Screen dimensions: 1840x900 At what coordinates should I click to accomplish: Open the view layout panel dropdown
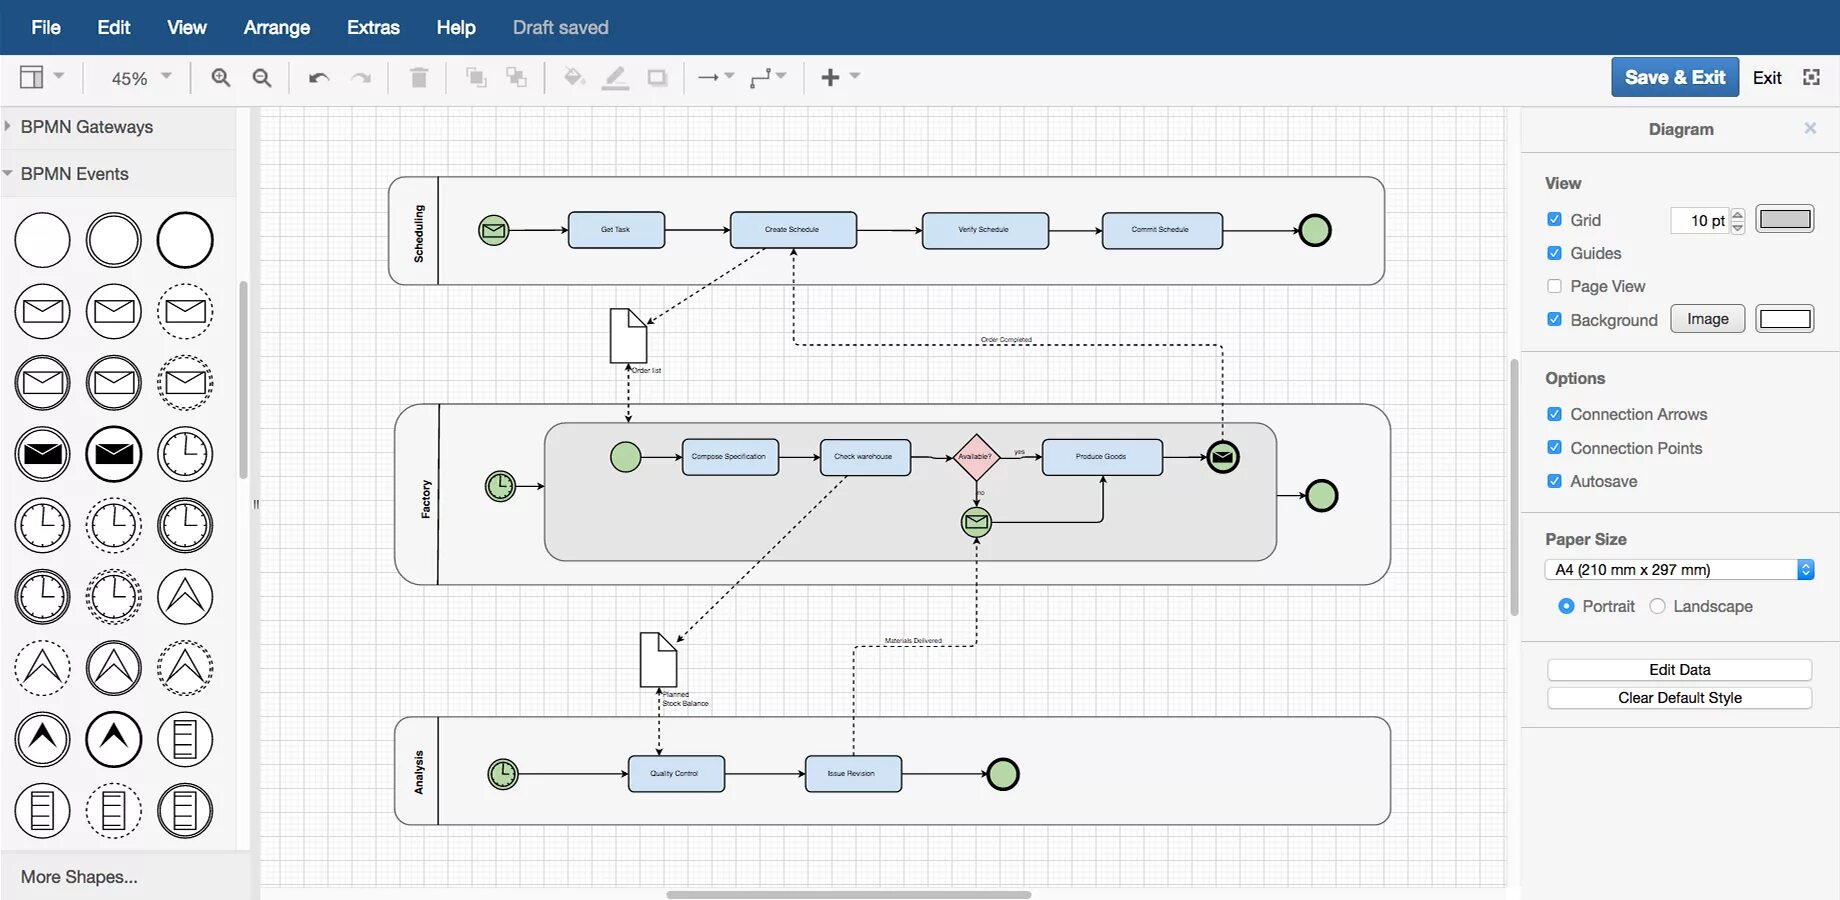point(42,77)
